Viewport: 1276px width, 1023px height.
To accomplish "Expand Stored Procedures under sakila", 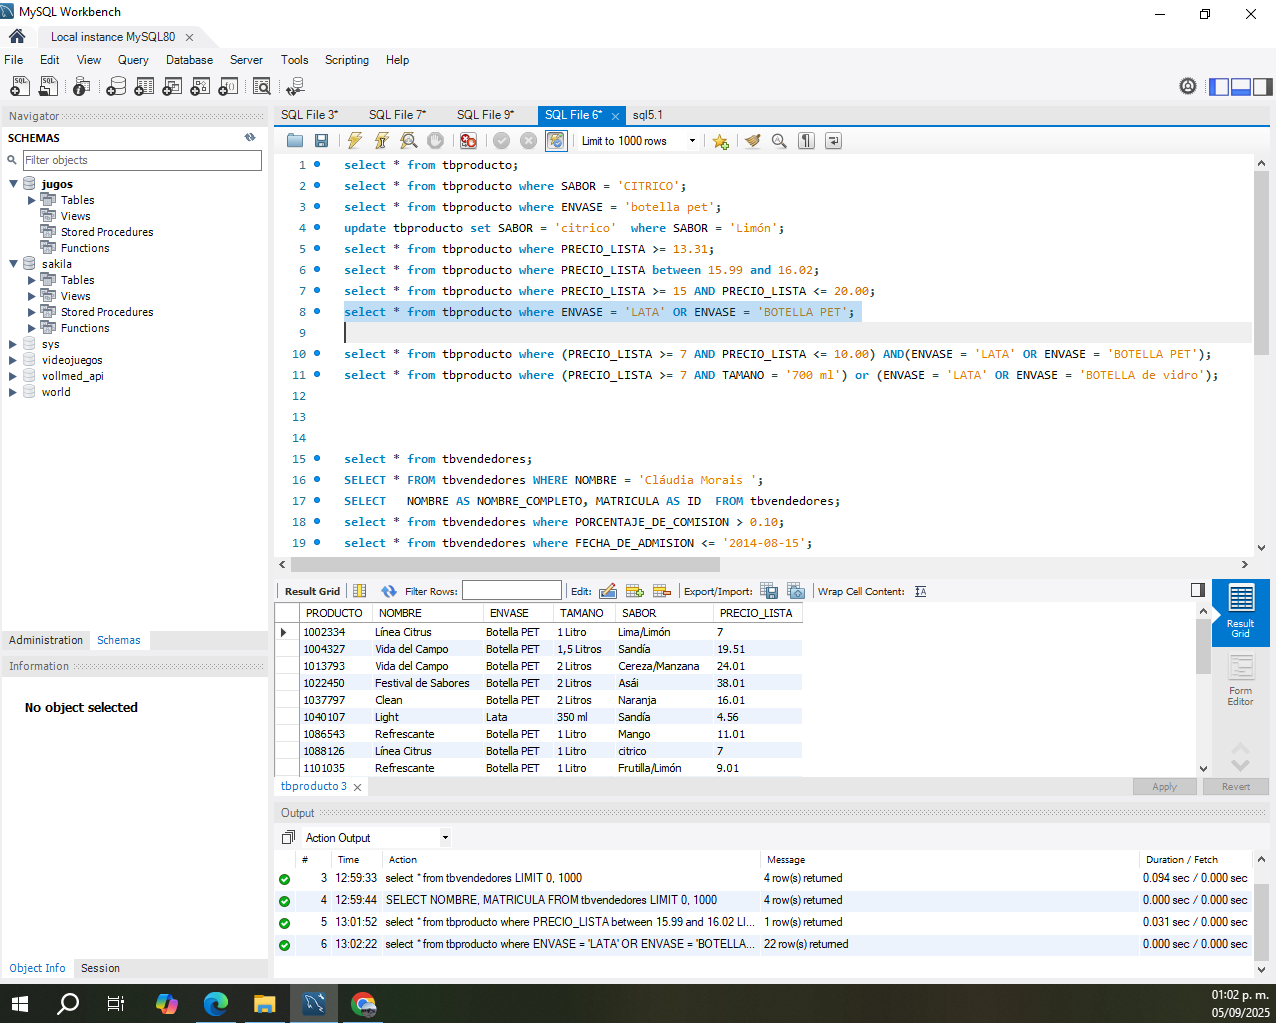I will [32, 312].
